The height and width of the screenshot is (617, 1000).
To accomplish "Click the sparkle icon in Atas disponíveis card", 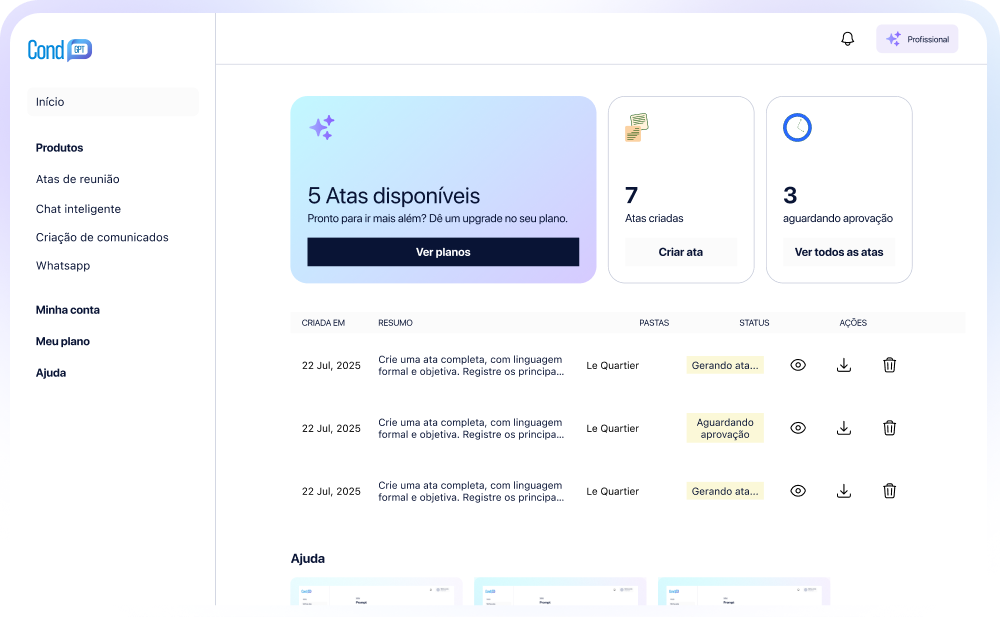I will pyautogui.click(x=322, y=128).
